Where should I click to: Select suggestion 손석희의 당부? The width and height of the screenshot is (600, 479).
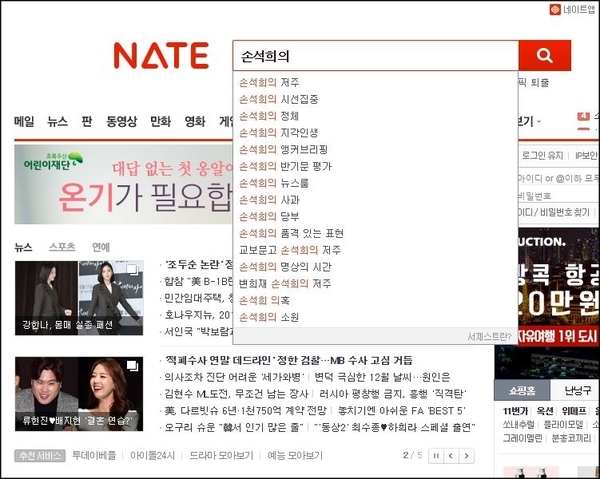click(269, 217)
